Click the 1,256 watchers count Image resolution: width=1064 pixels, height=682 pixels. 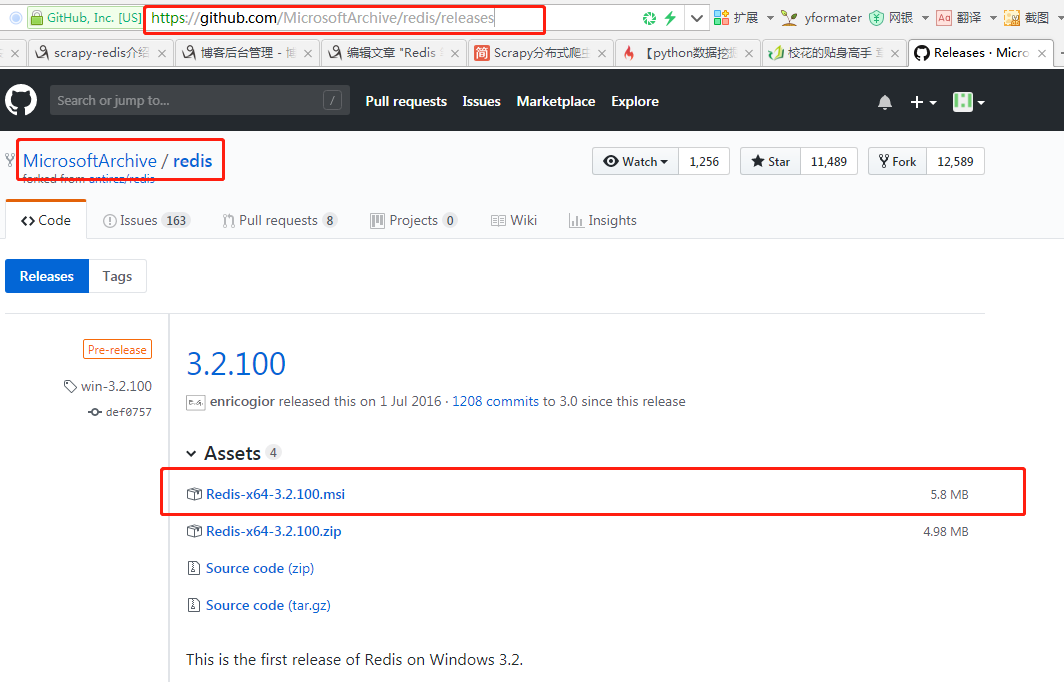704,162
